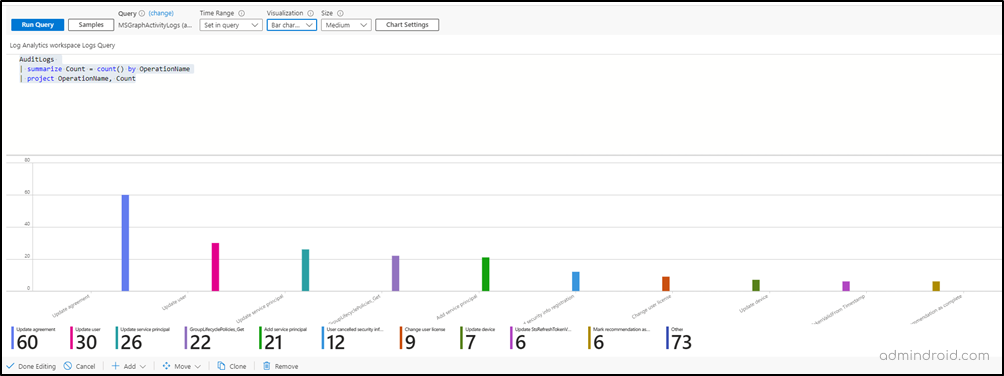The image size is (1004, 376).
Task: Click the Log Analytics workspace Logs Query label
Action: pos(62,45)
